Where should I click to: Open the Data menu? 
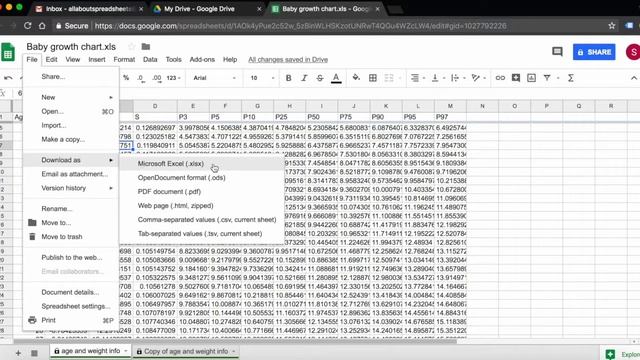coord(150,60)
